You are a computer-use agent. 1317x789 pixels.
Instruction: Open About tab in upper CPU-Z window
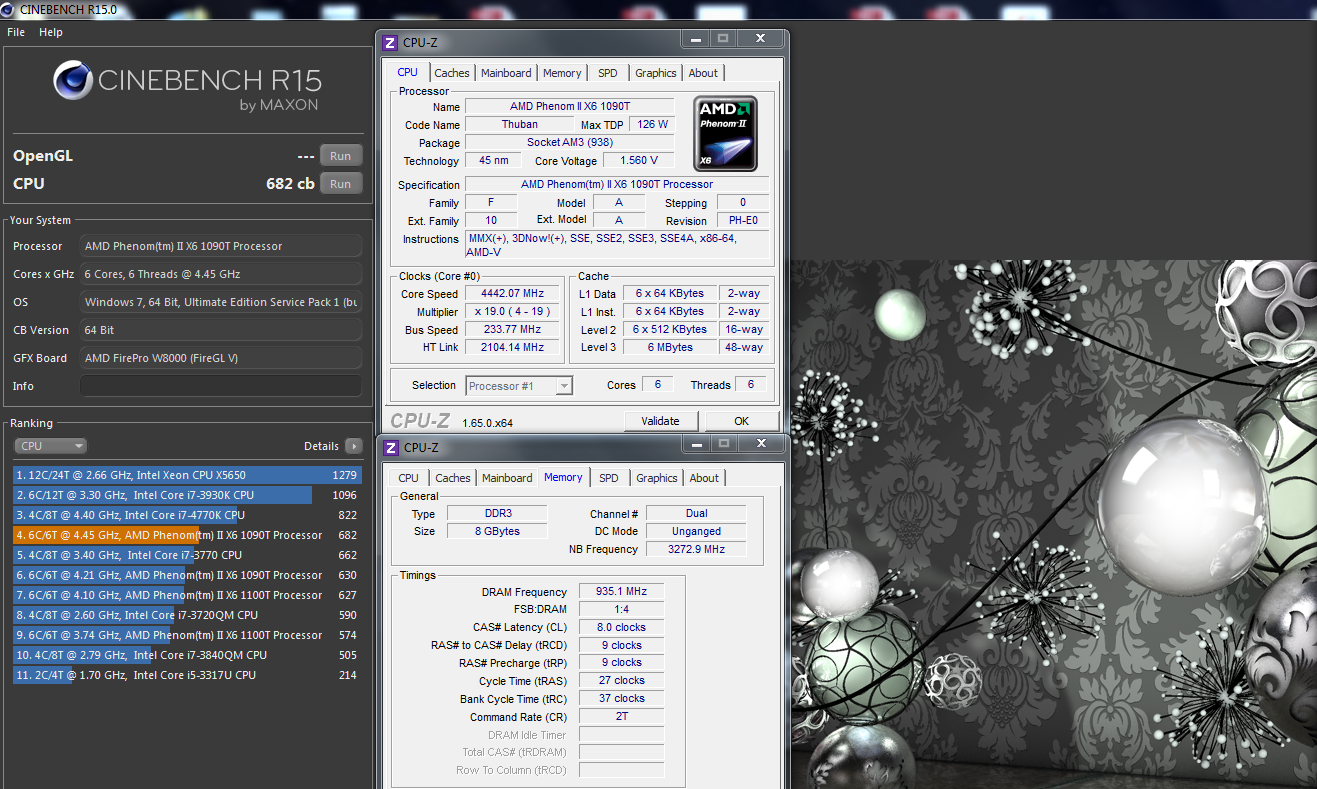pos(703,73)
